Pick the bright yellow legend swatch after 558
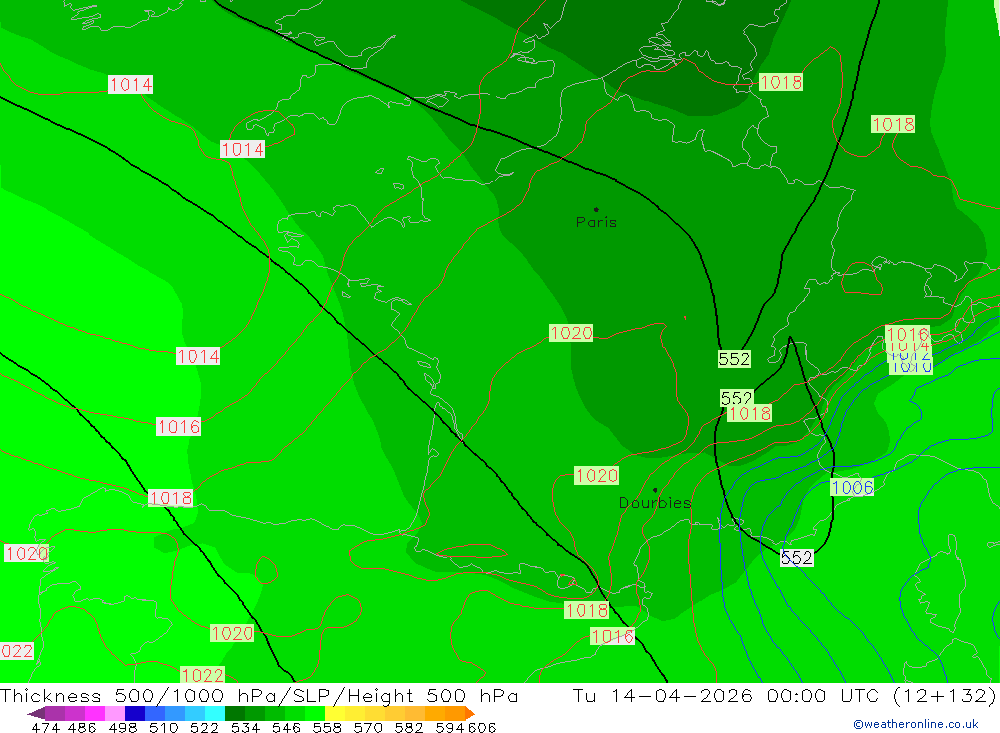 (x=335, y=713)
